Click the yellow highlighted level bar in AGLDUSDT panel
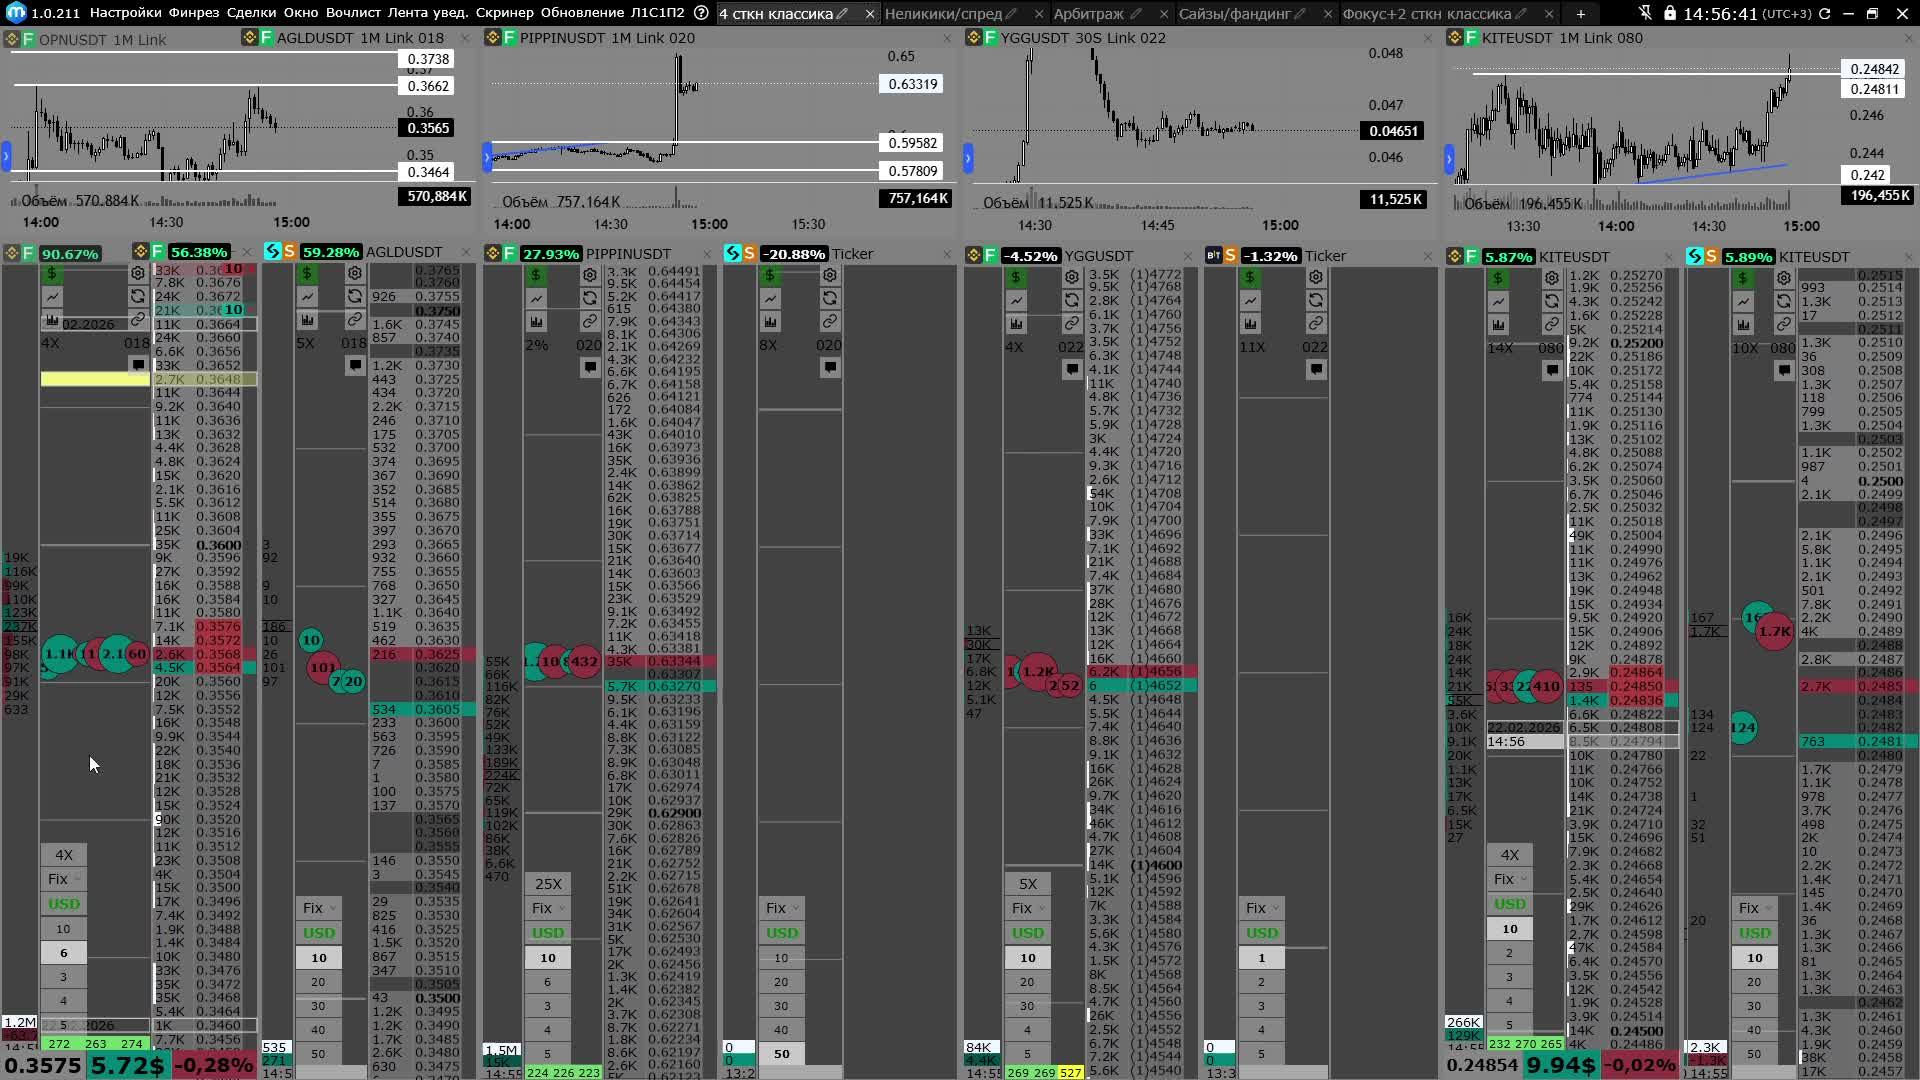This screenshot has height=1080, width=1920. point(95,379)
